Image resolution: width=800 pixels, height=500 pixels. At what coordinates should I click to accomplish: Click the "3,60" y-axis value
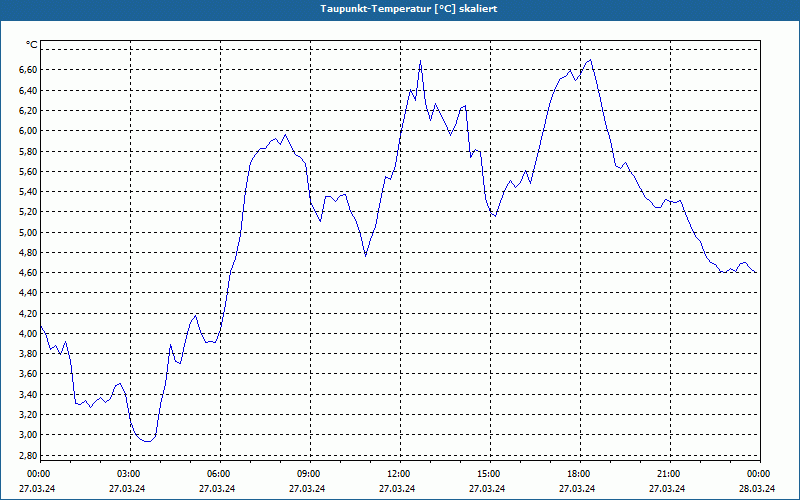(29, 374)
